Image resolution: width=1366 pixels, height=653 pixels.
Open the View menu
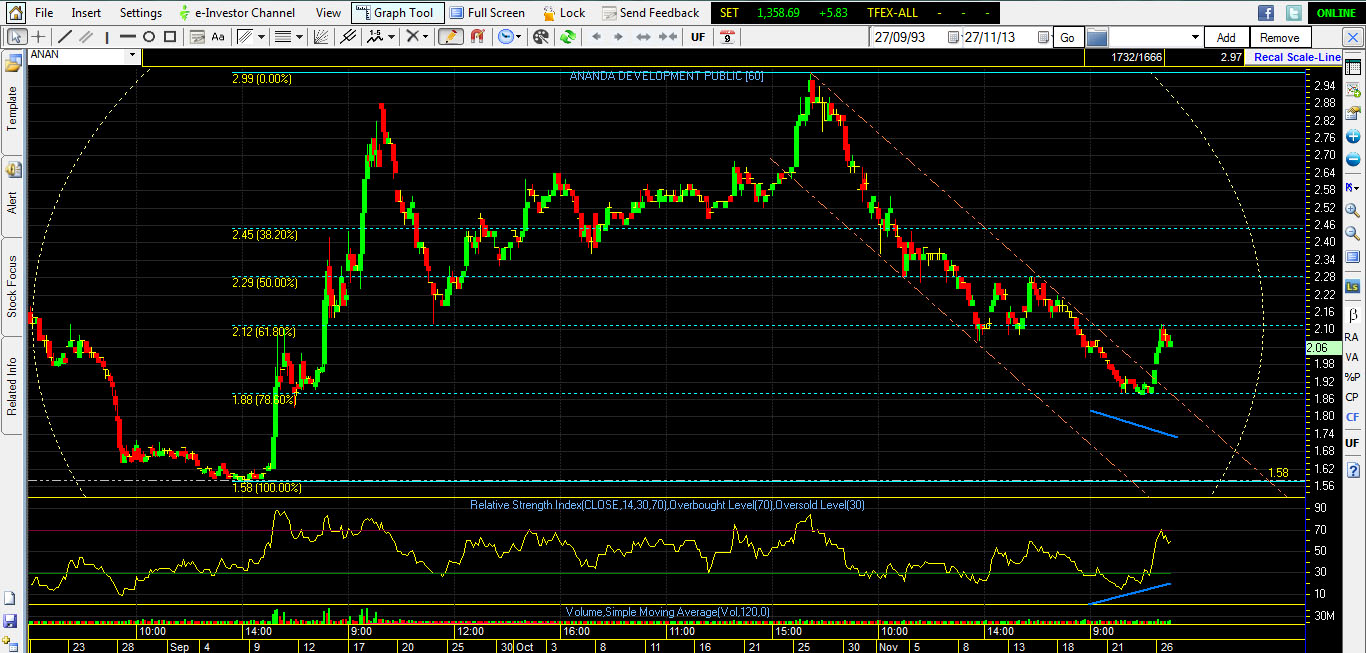point(328,13)
